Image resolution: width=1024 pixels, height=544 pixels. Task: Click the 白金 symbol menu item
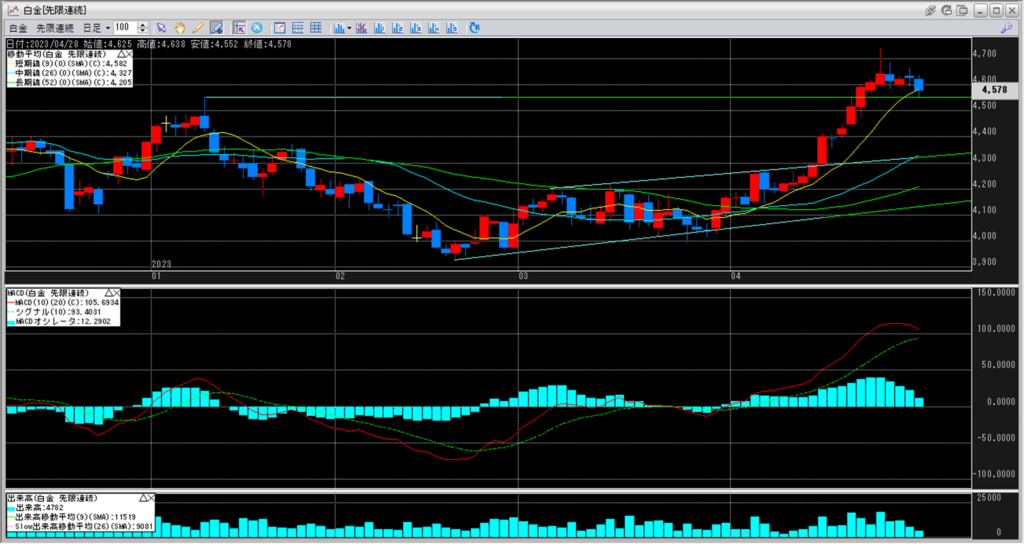17,27
